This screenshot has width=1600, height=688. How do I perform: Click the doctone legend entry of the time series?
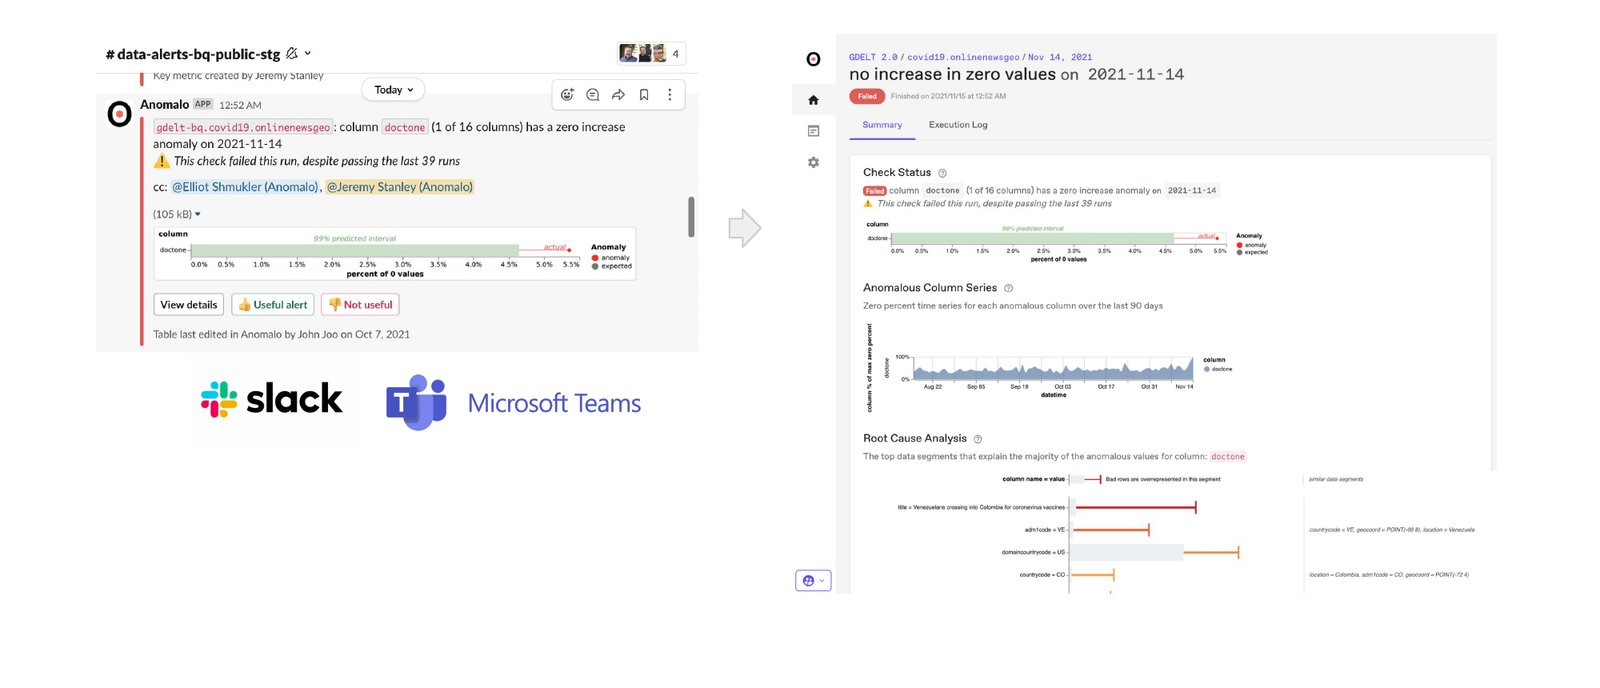click(1218, 369)
